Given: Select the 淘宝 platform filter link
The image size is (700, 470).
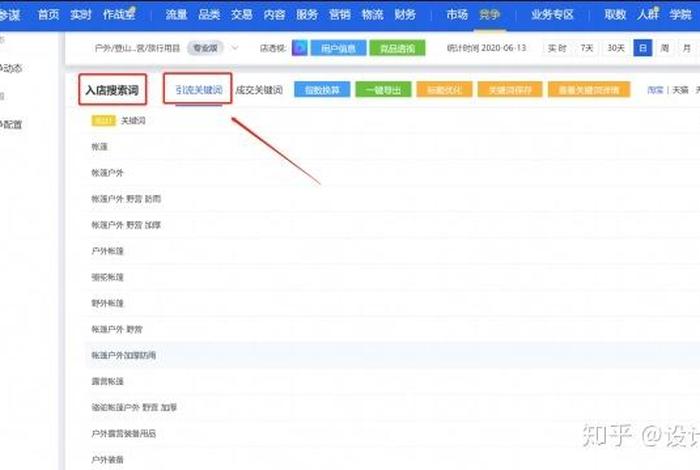Looking at the screenshot, I should tap(655, 90).
